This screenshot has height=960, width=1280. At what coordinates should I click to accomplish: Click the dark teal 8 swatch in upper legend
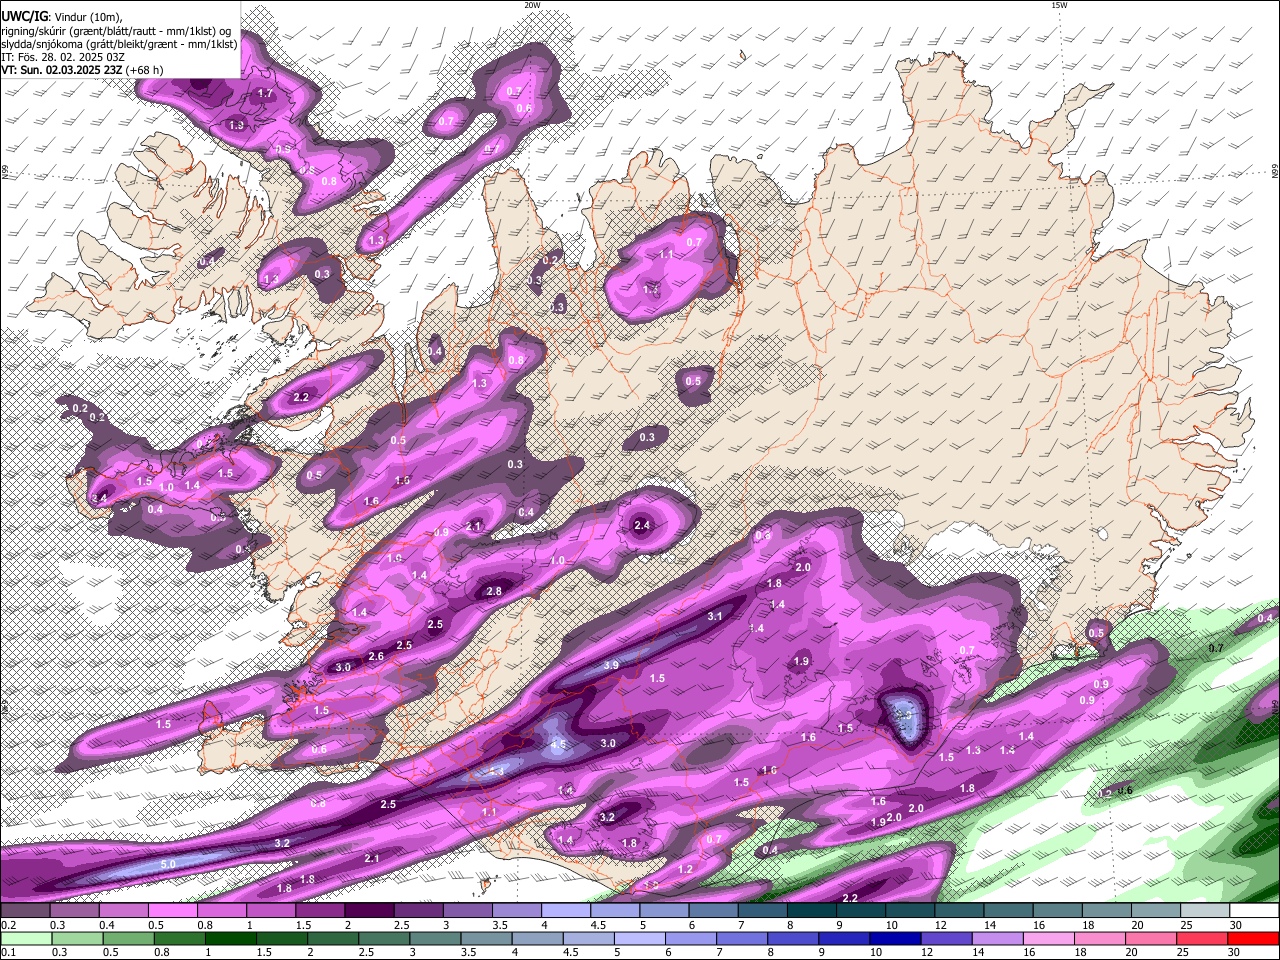(811, 910)
